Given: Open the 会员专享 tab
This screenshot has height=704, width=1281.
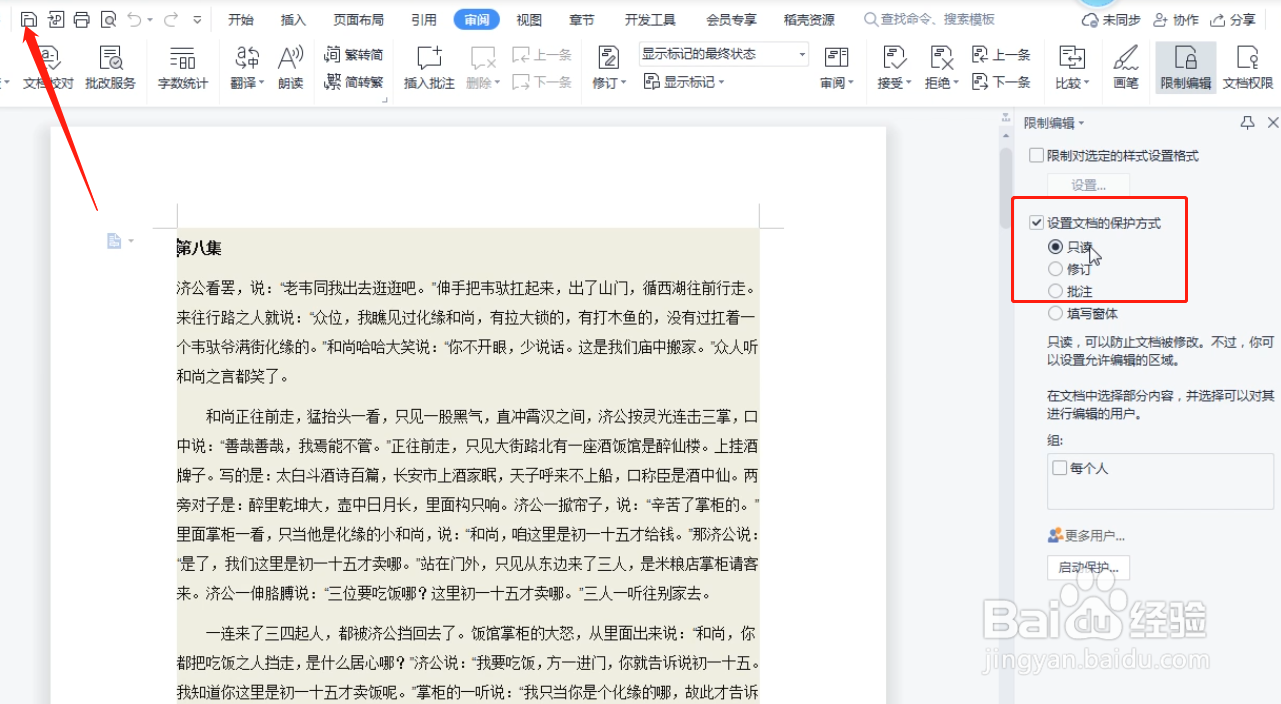Looking at the screenshot, I should click(x=731, y=20).
